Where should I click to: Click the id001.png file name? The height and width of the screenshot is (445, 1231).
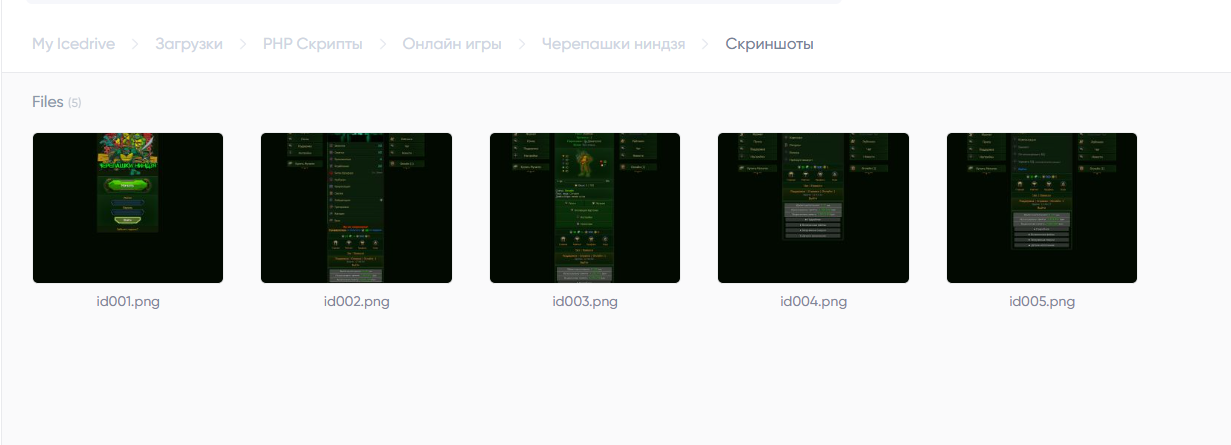coord(128,301)
